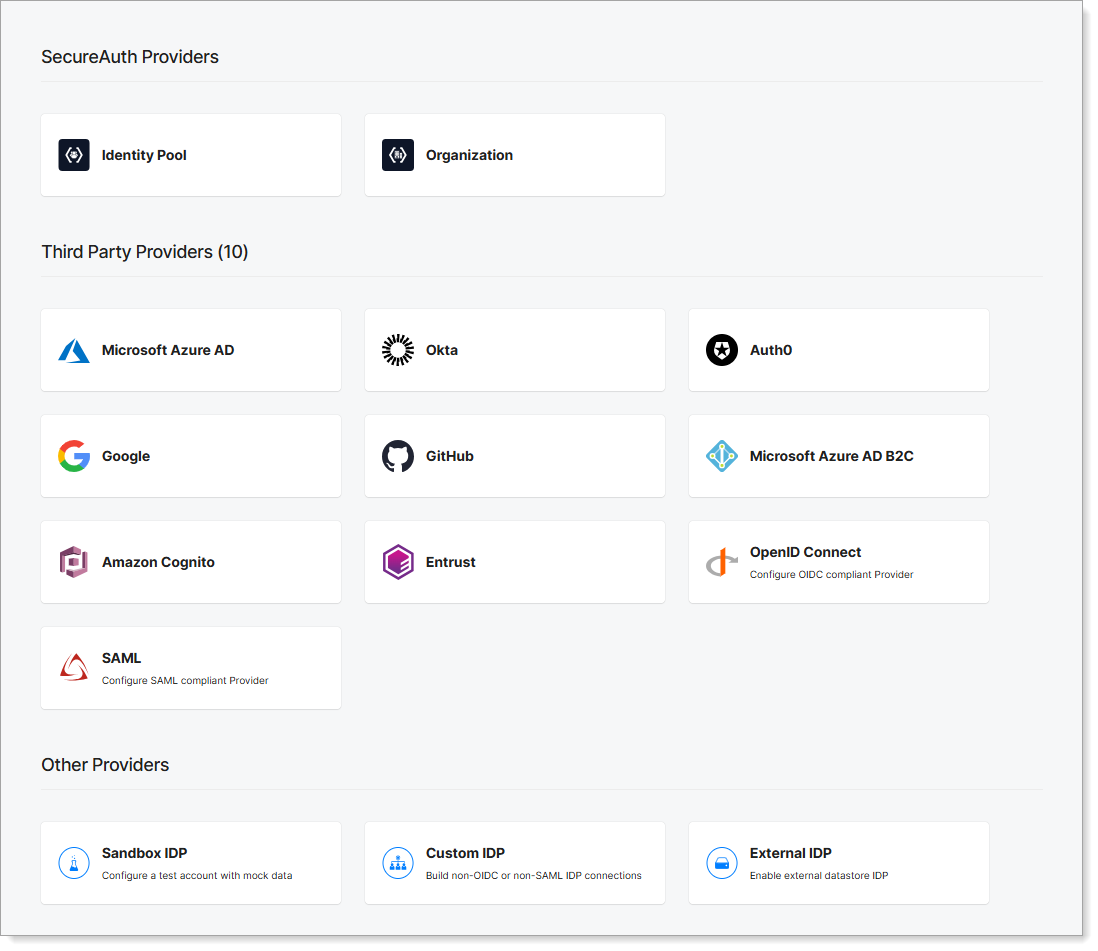1098x951 pixels.
Task: Click the Auth0 shield logo
Action: tap(722, 350)
